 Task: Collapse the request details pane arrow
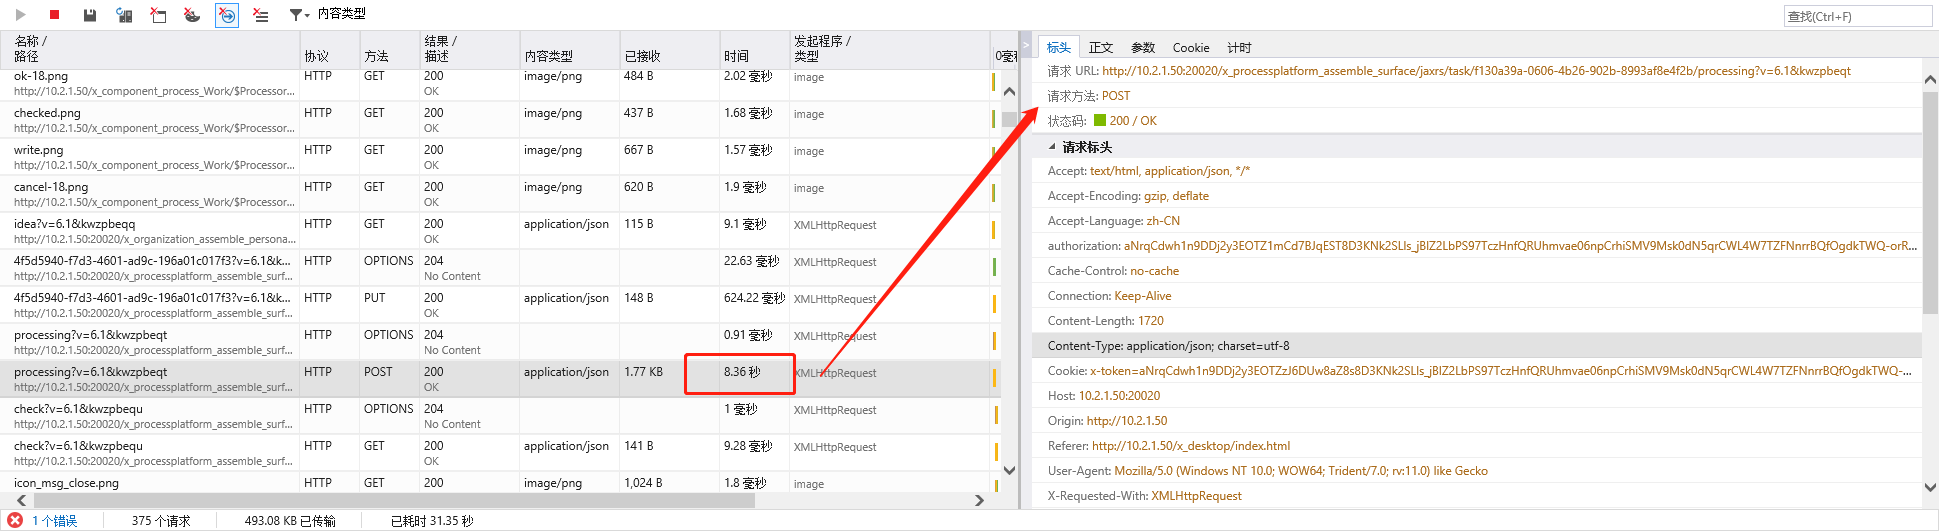[1025, 45]
